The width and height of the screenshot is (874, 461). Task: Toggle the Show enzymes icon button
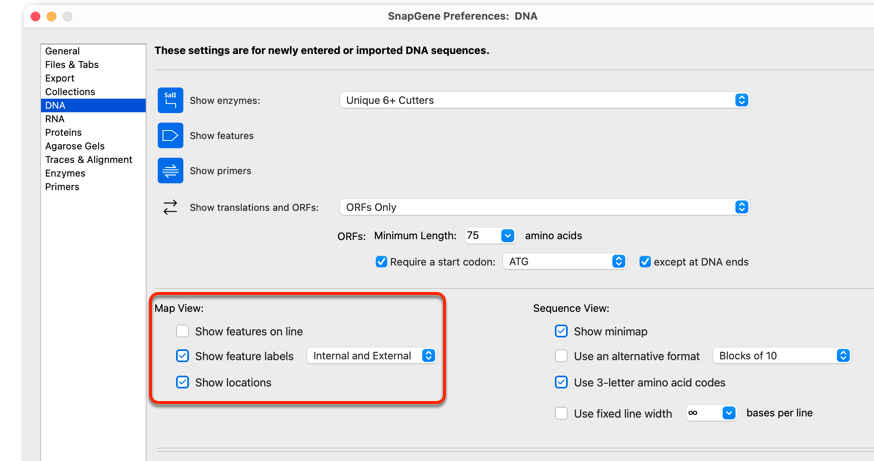[x=170, y=100]
